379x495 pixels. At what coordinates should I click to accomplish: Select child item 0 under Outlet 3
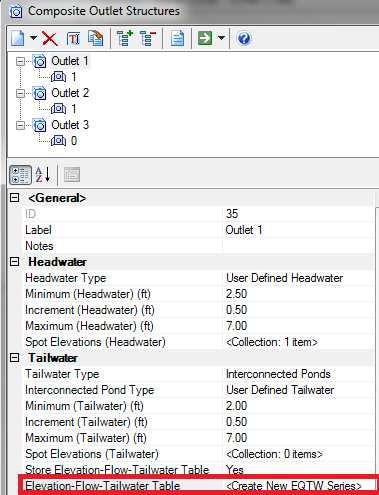pos(74,141)
